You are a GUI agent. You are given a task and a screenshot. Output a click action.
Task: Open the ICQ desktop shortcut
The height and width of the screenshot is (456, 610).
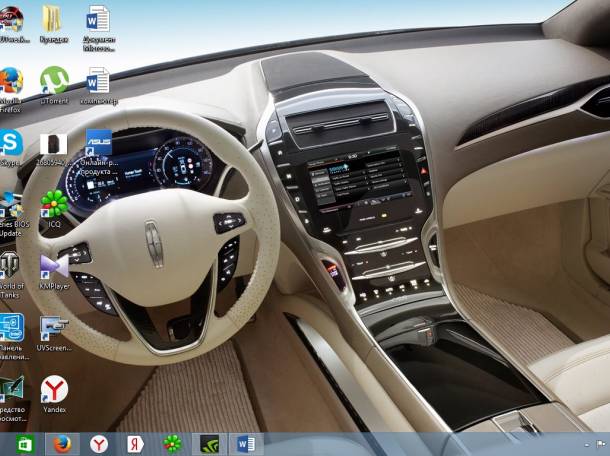(x=54, y=205)
